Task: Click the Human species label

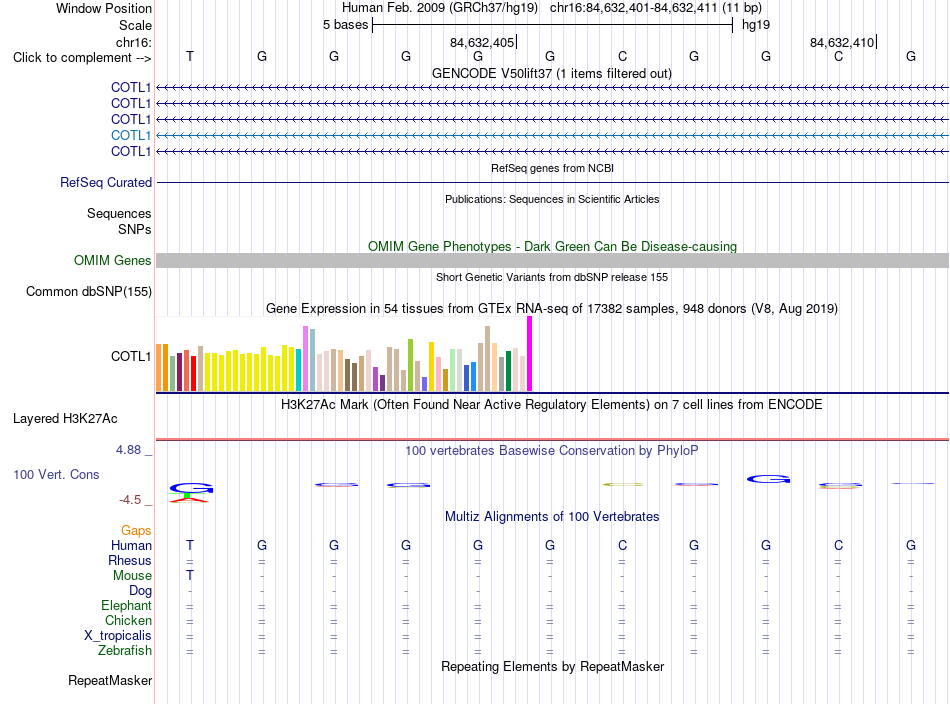Action: click(131, 545)
